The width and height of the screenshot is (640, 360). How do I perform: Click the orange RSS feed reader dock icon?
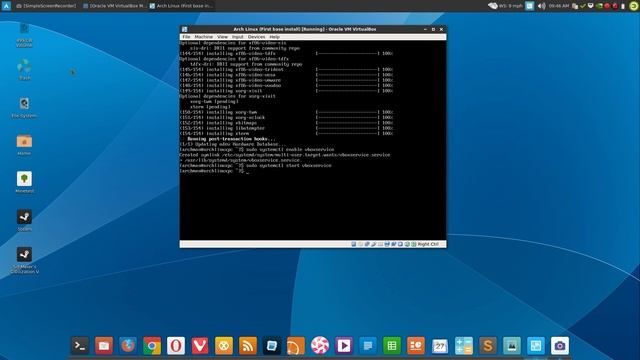248,346
